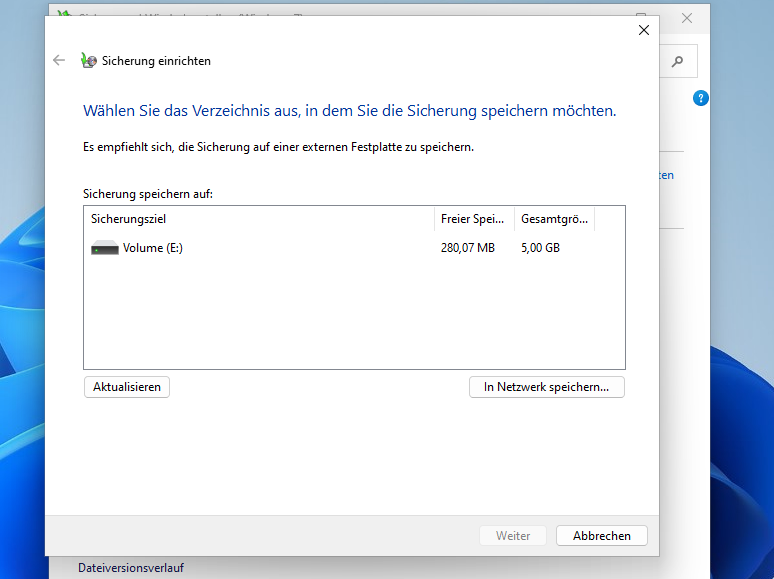
Task: Click the 5,00 GB total size value
Action: (x=540, y=248)
